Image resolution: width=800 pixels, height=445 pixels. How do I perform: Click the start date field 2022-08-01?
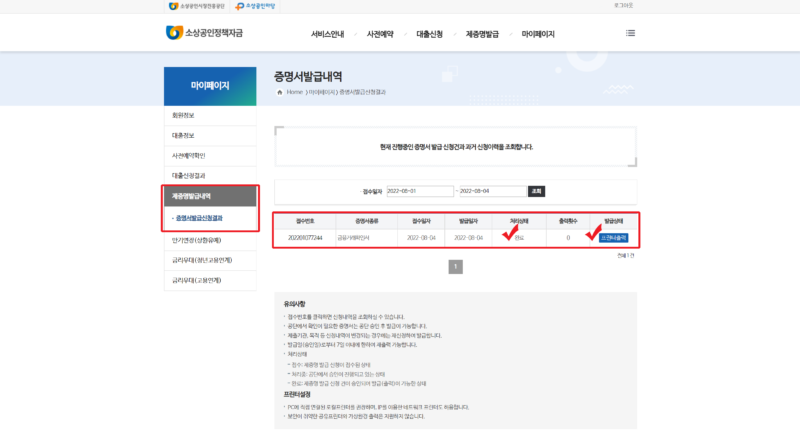[420, 191]
